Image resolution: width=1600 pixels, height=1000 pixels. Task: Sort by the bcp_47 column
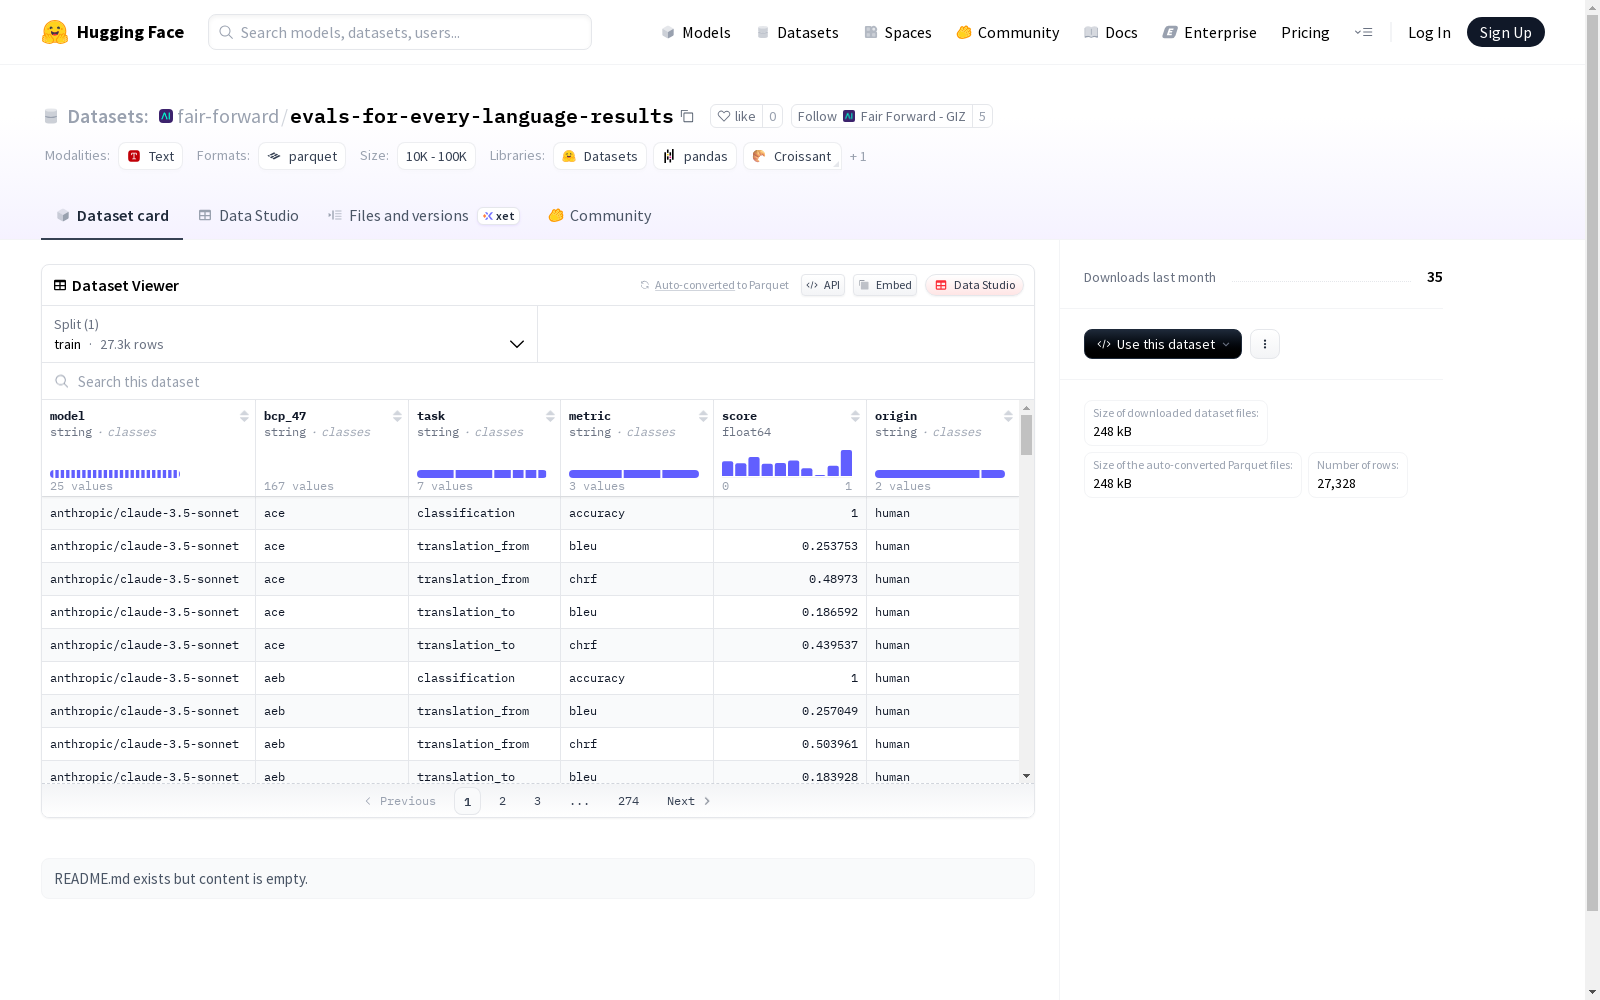pos(397,416)
